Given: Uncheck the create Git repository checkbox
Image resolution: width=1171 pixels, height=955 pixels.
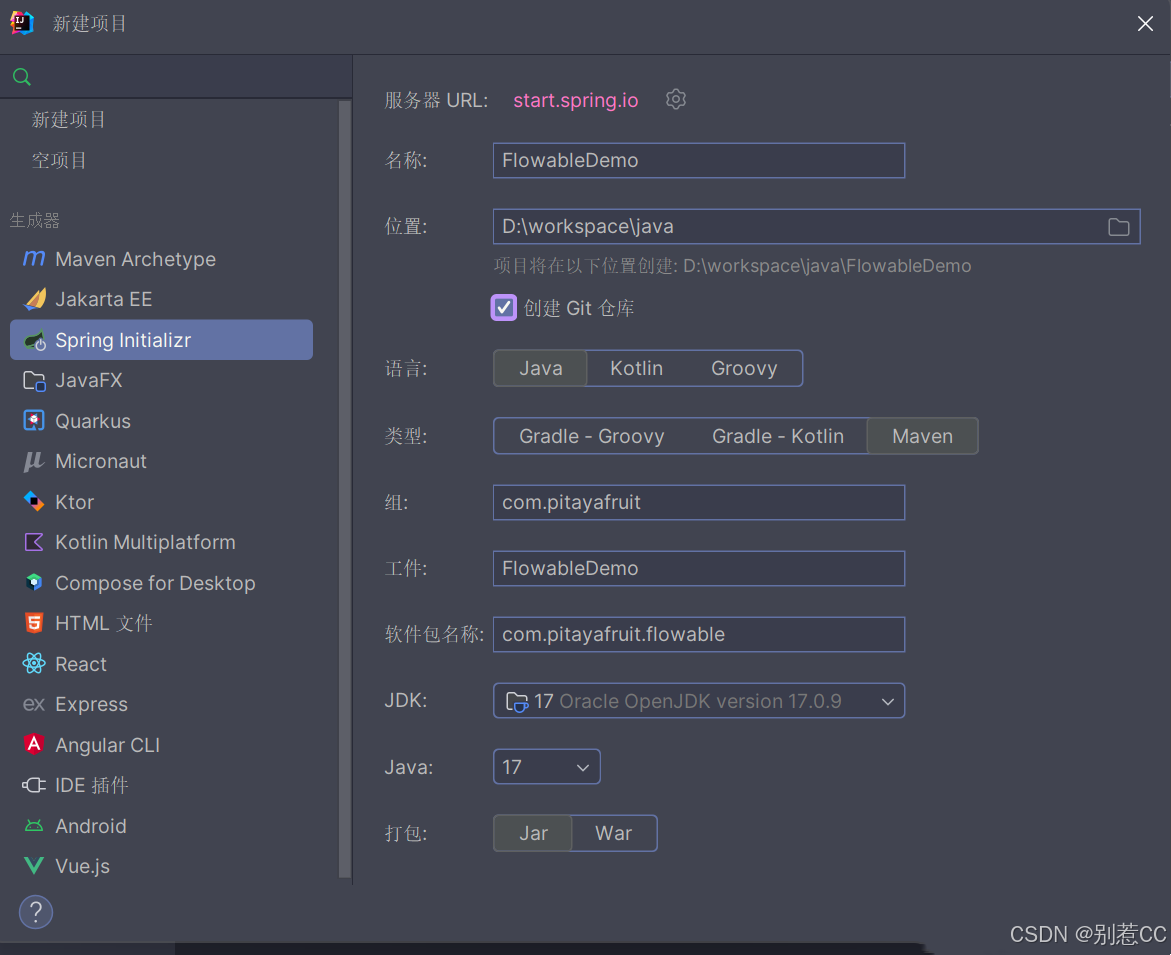Looking at the screenshot, I should (x=503, y=308).
